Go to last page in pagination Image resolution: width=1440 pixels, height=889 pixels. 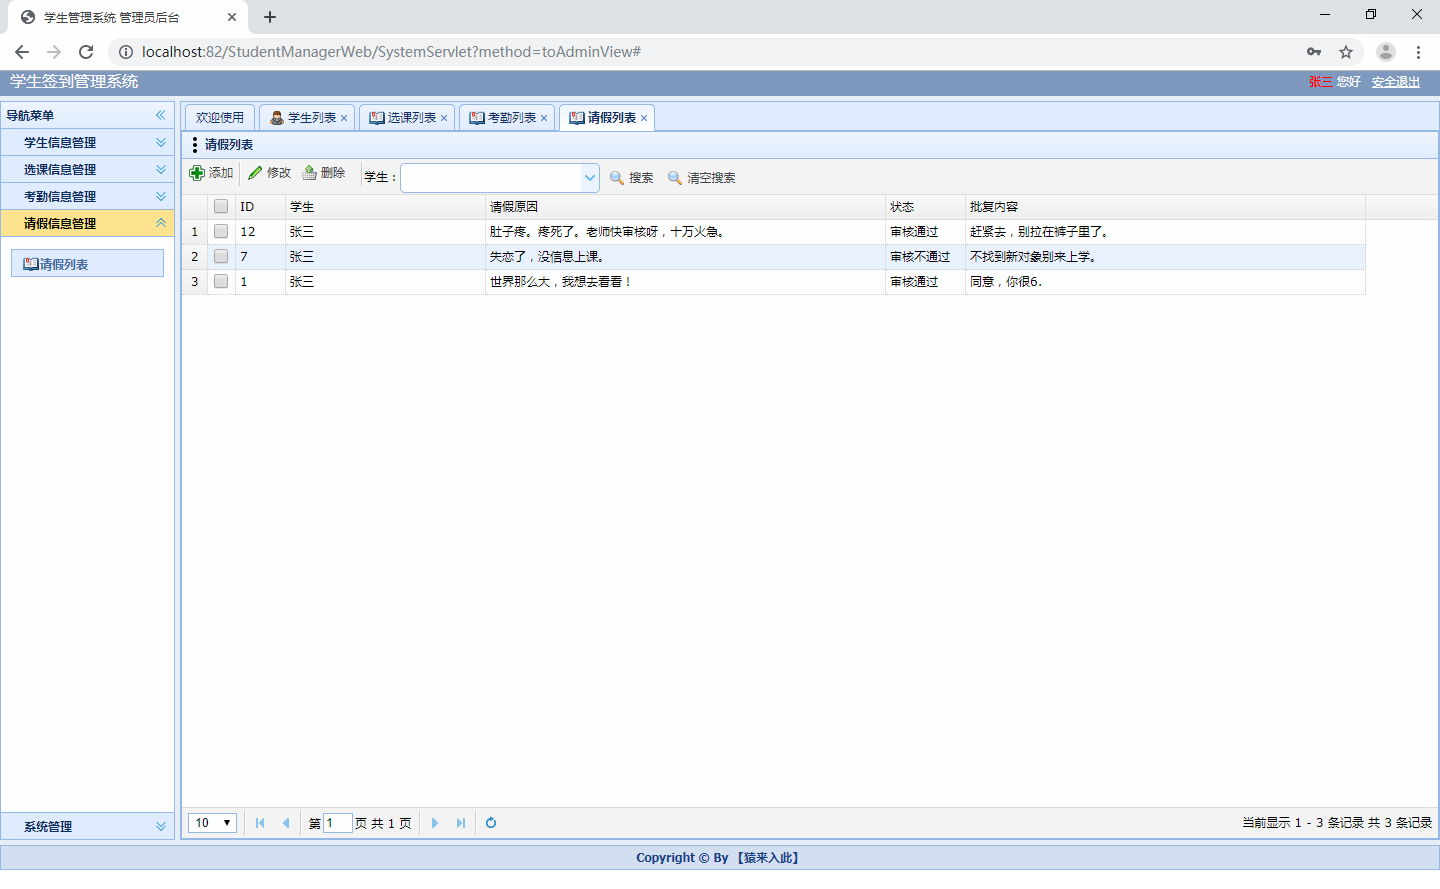pyautogui.click(x=461, y=823)
